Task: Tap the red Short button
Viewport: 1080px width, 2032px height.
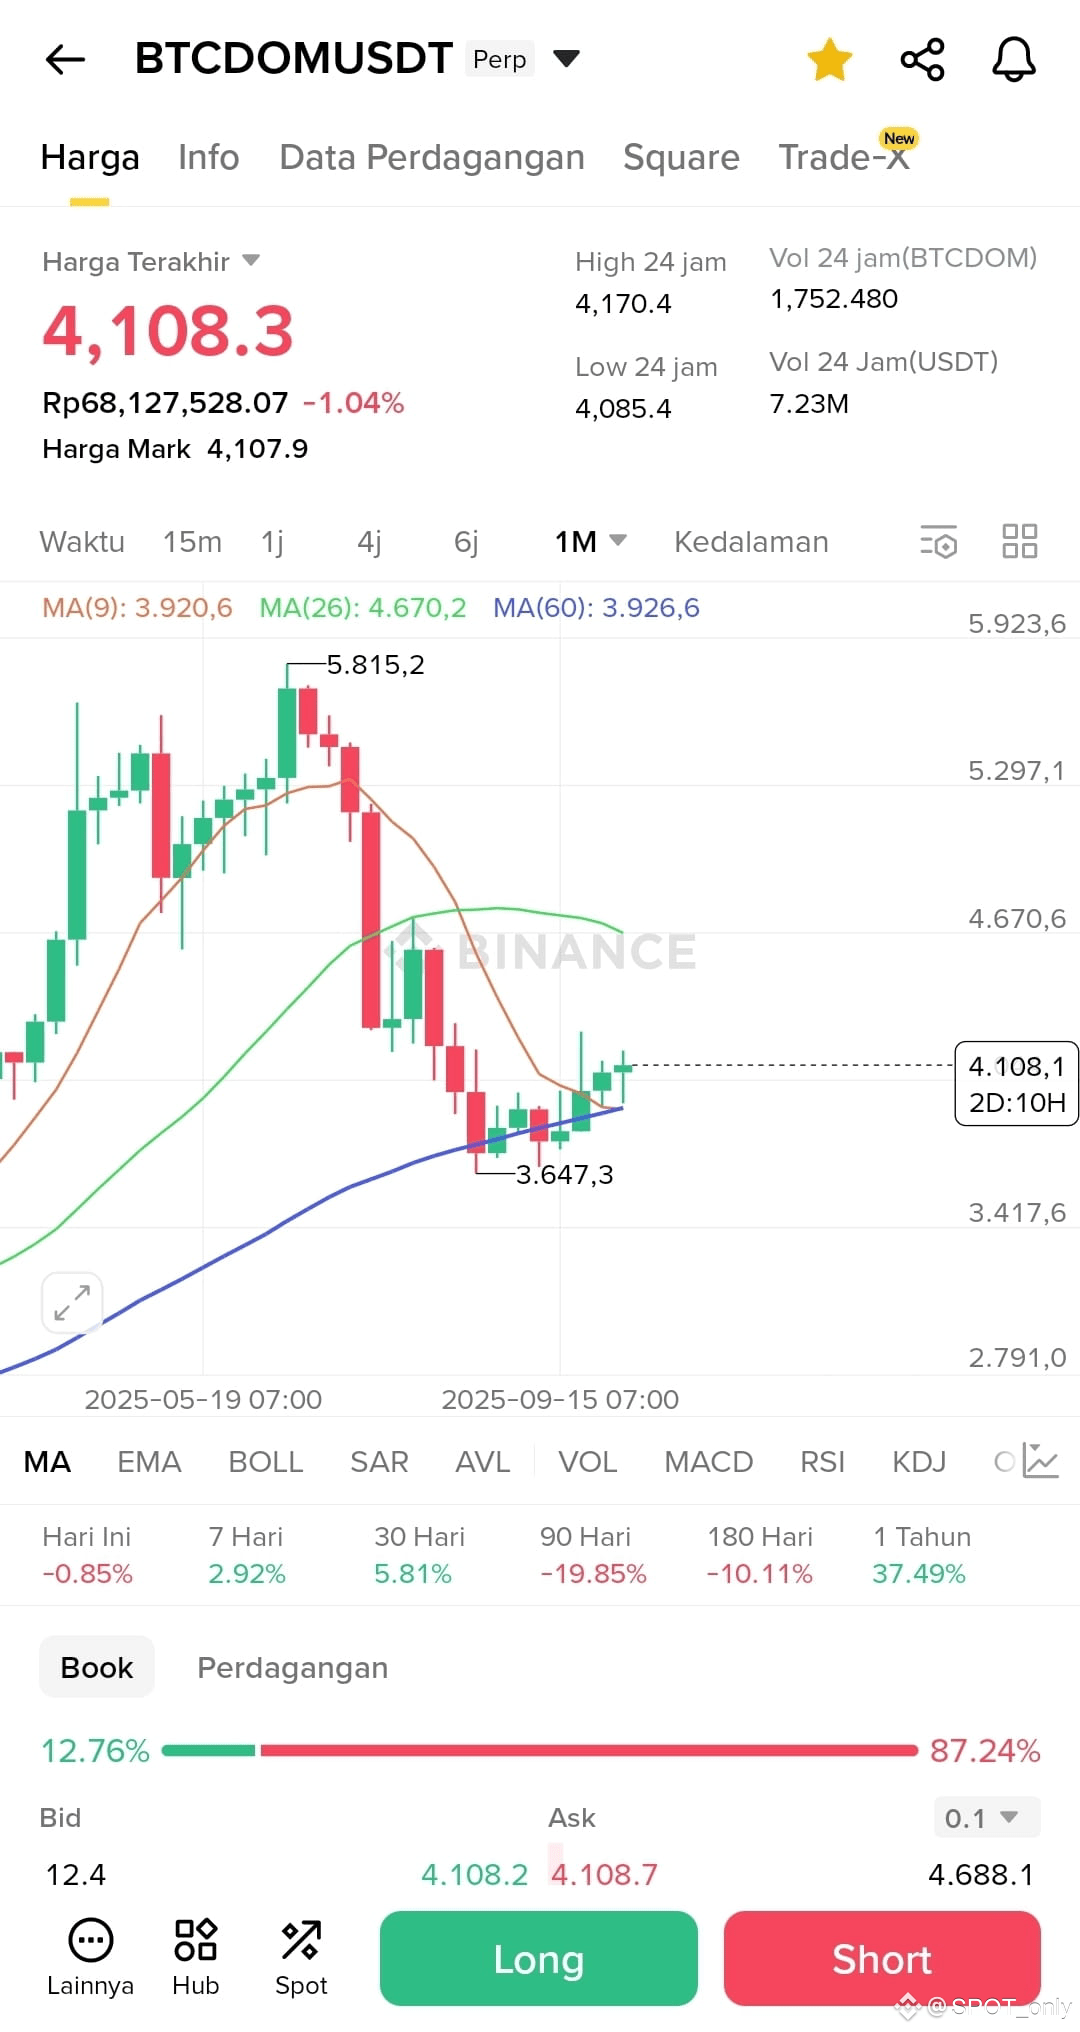Action: click(x=882, y=1958)
